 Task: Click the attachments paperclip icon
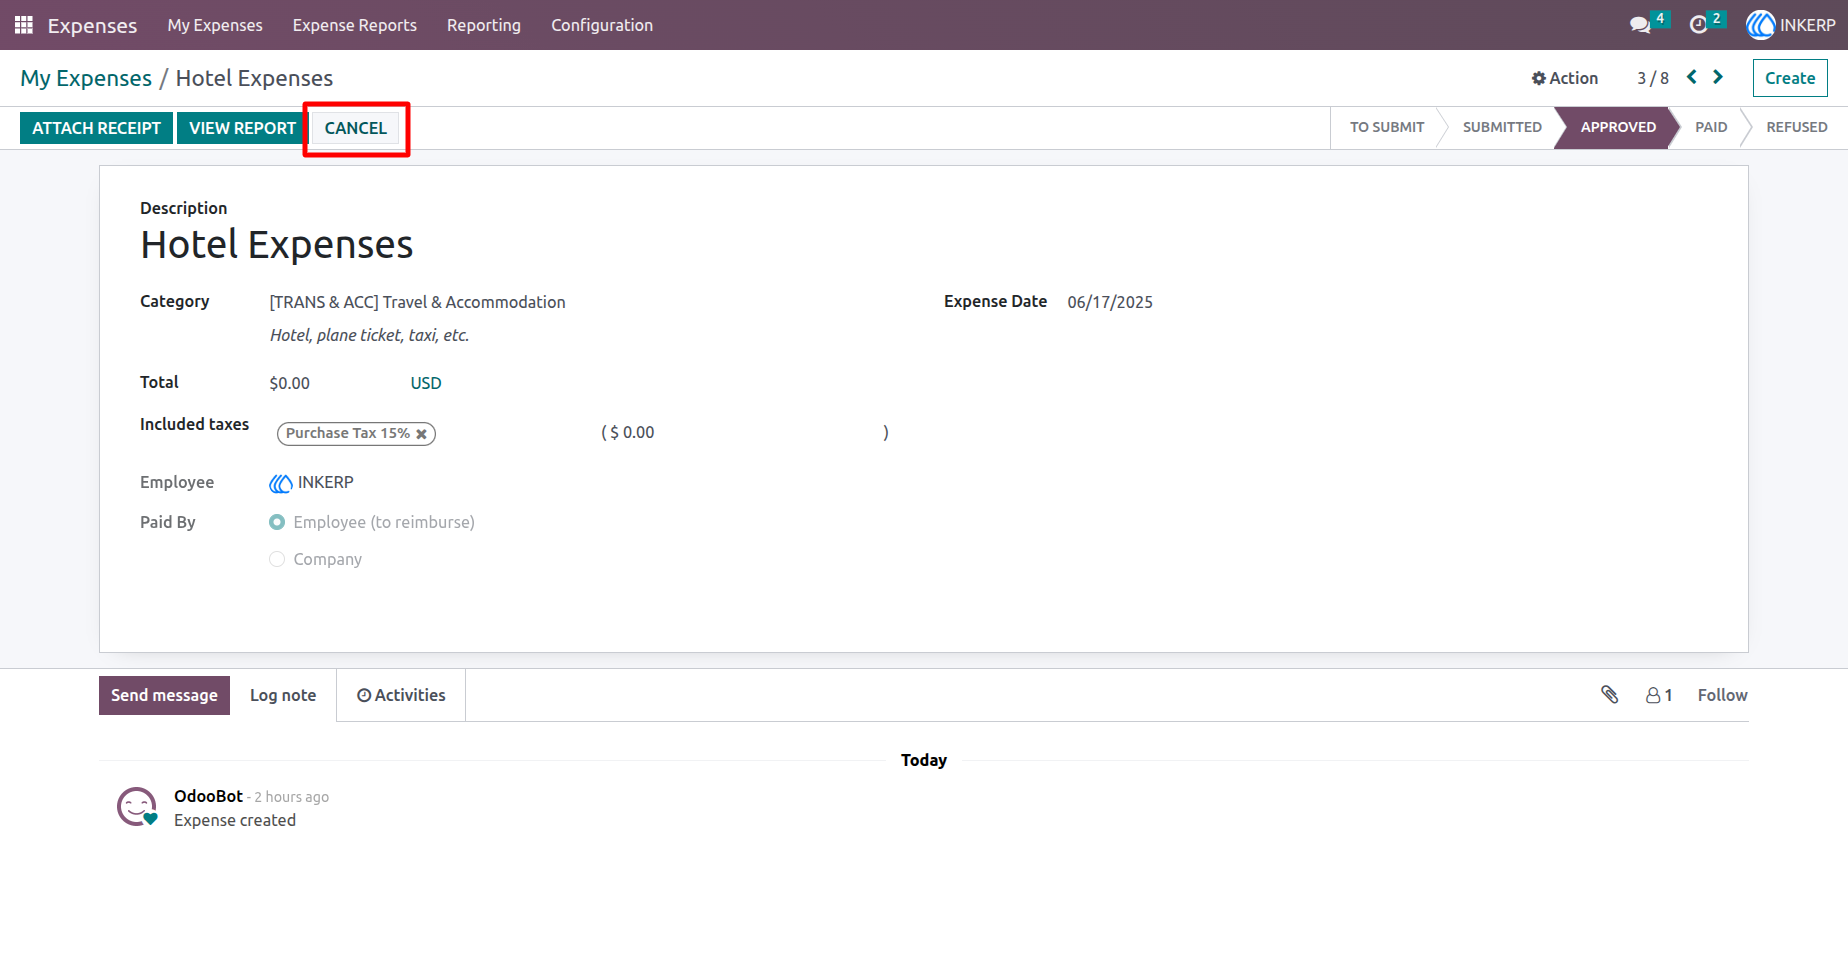pos(1609,695)
